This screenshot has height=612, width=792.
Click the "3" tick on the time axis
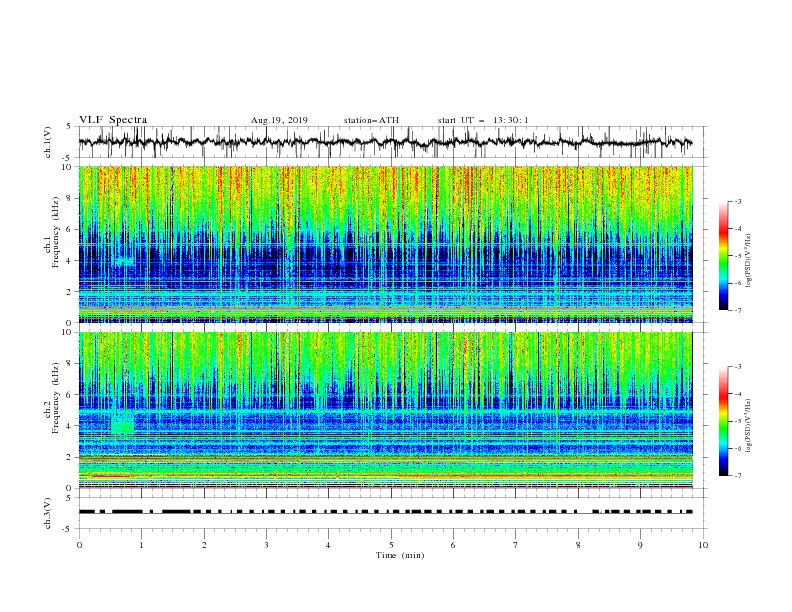266,545
